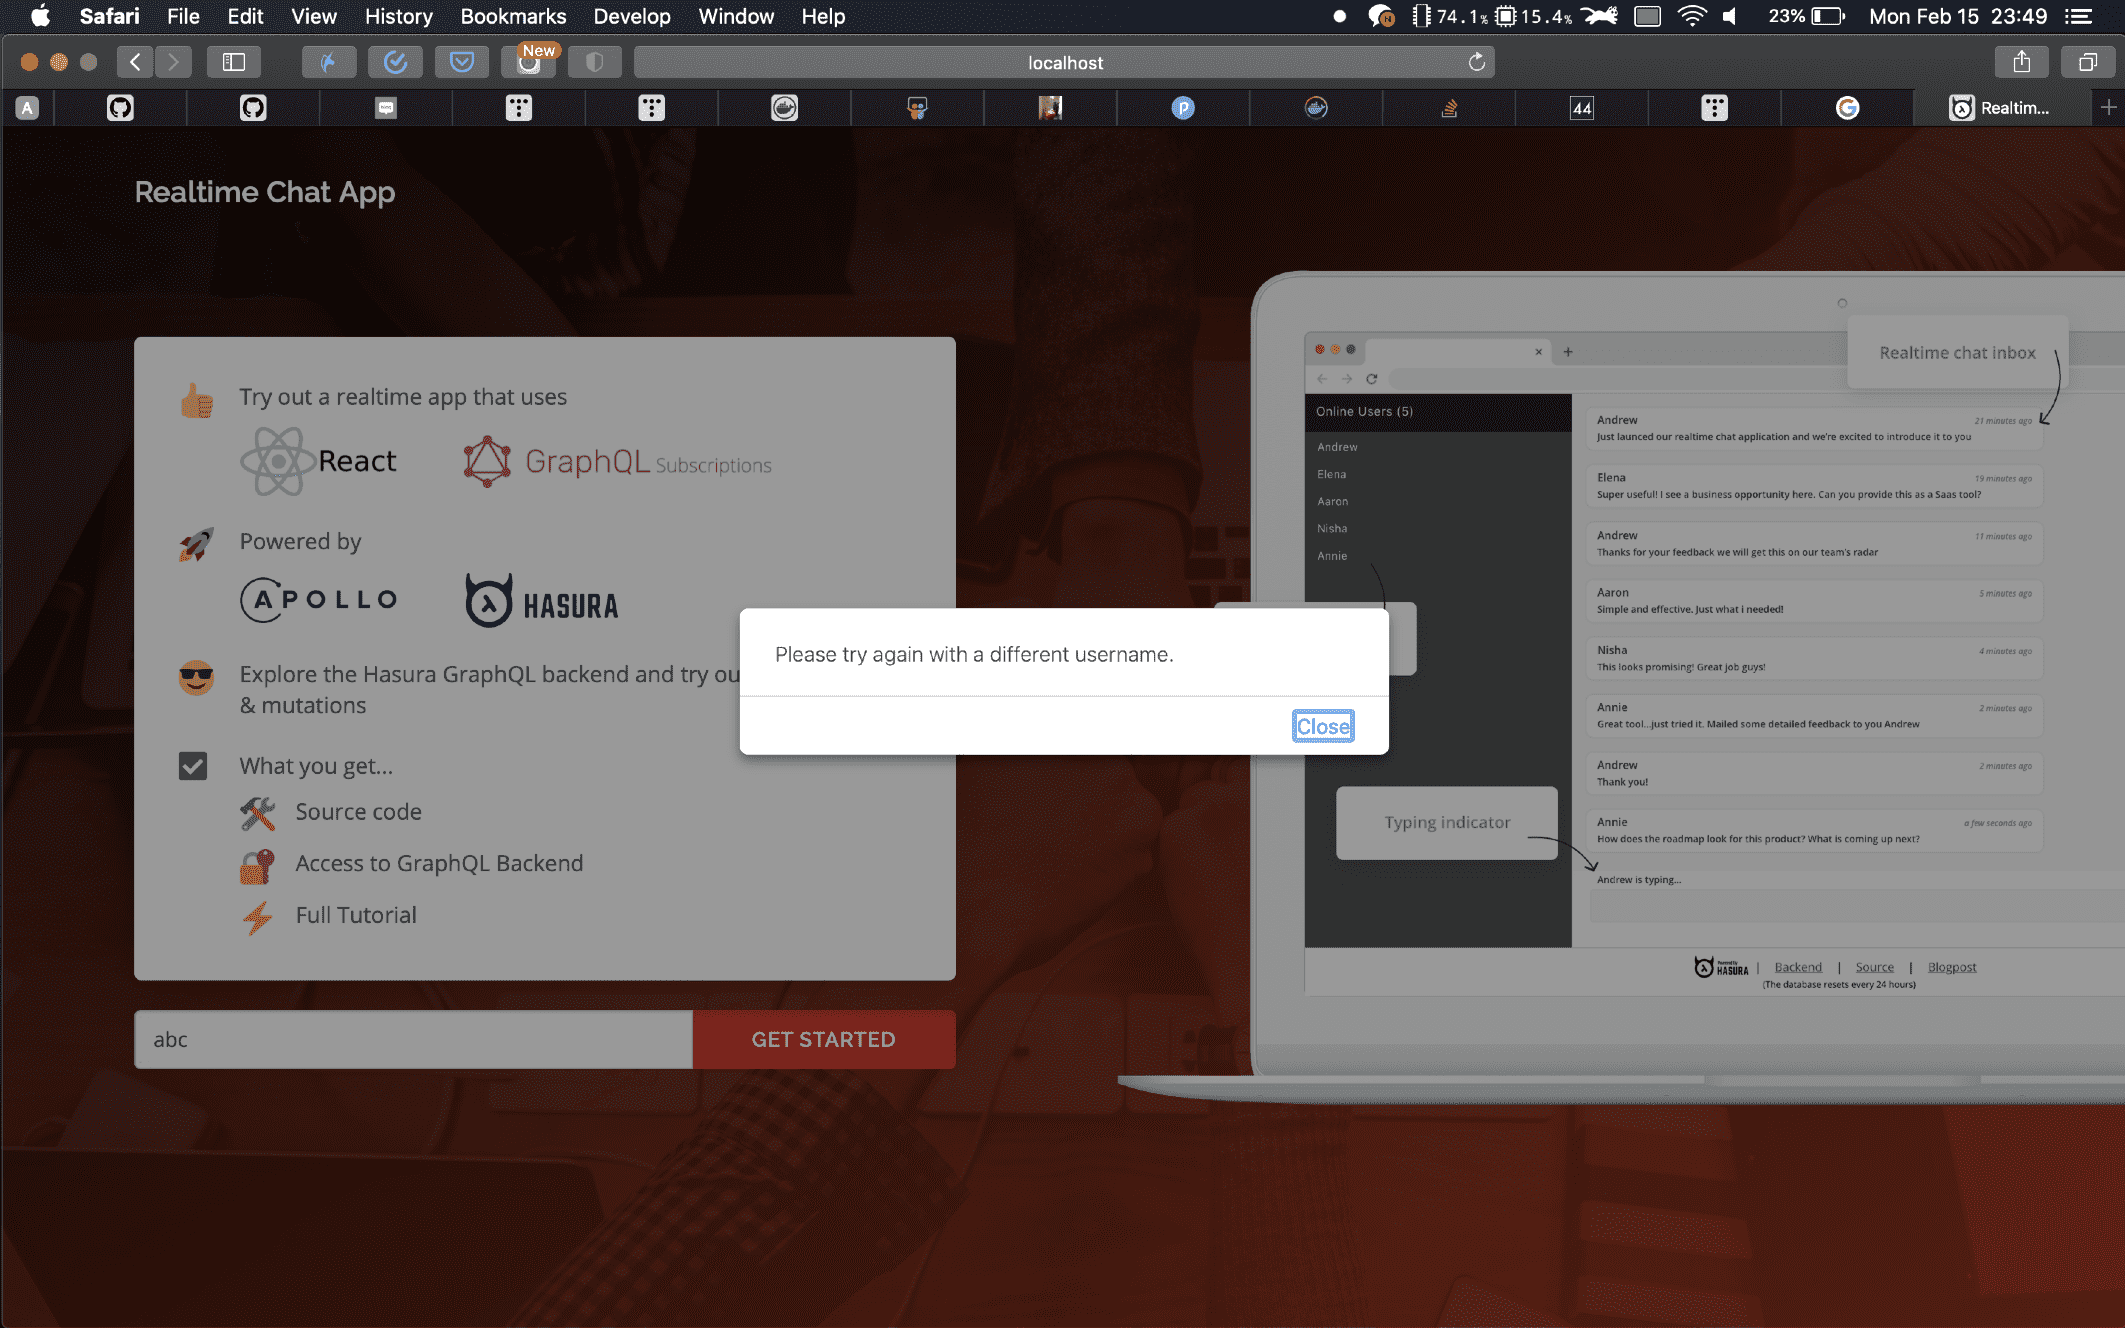Click the GET STARTED button
The image size is (2125, 1328).
(823, 1039)
